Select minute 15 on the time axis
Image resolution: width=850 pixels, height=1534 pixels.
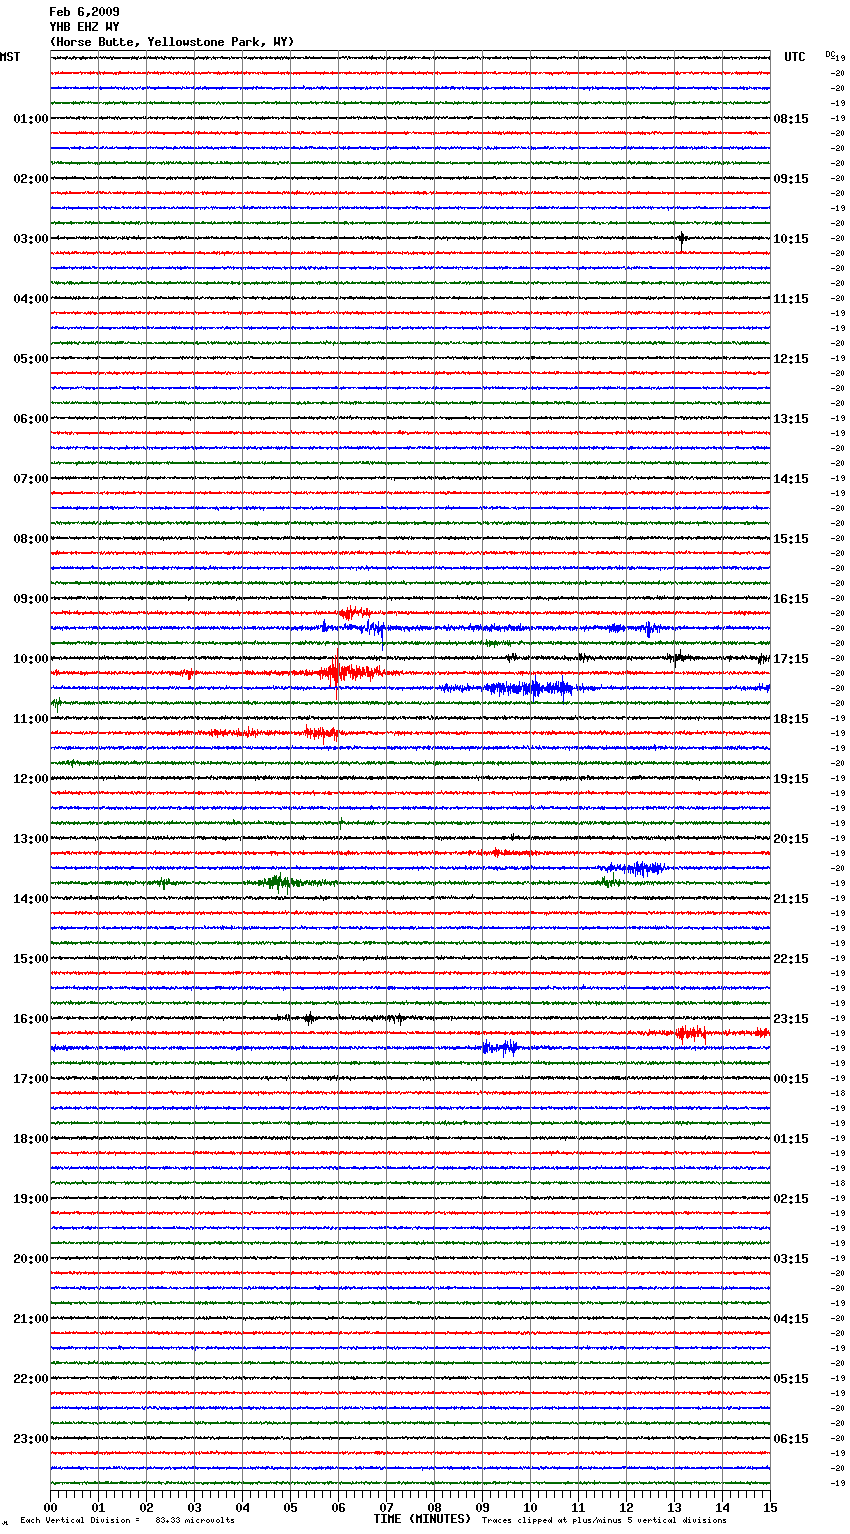770,1507
